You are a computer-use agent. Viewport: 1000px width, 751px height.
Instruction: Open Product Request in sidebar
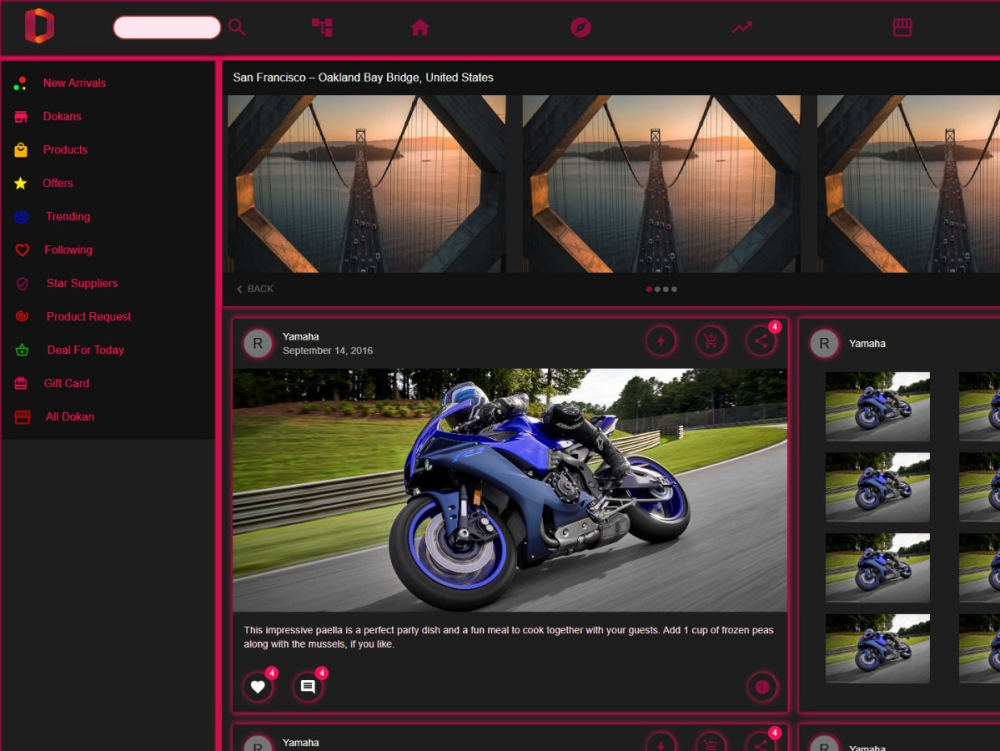pyautogui.click(x=89, y=316)
